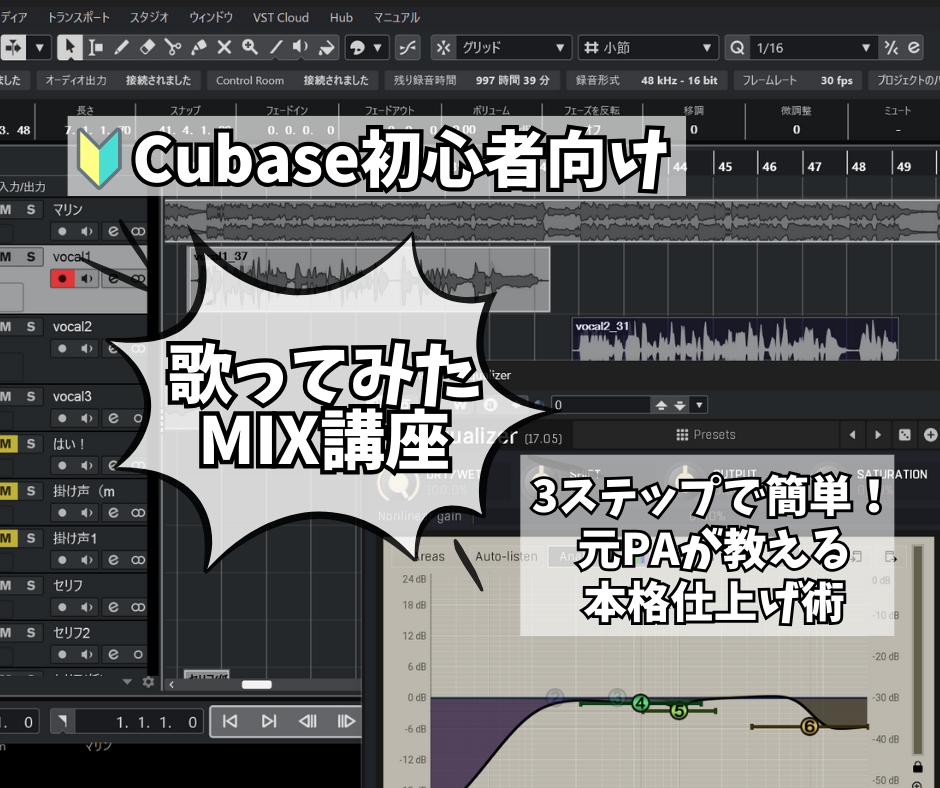Select the Color paint bucket tool

pos(326,47)
